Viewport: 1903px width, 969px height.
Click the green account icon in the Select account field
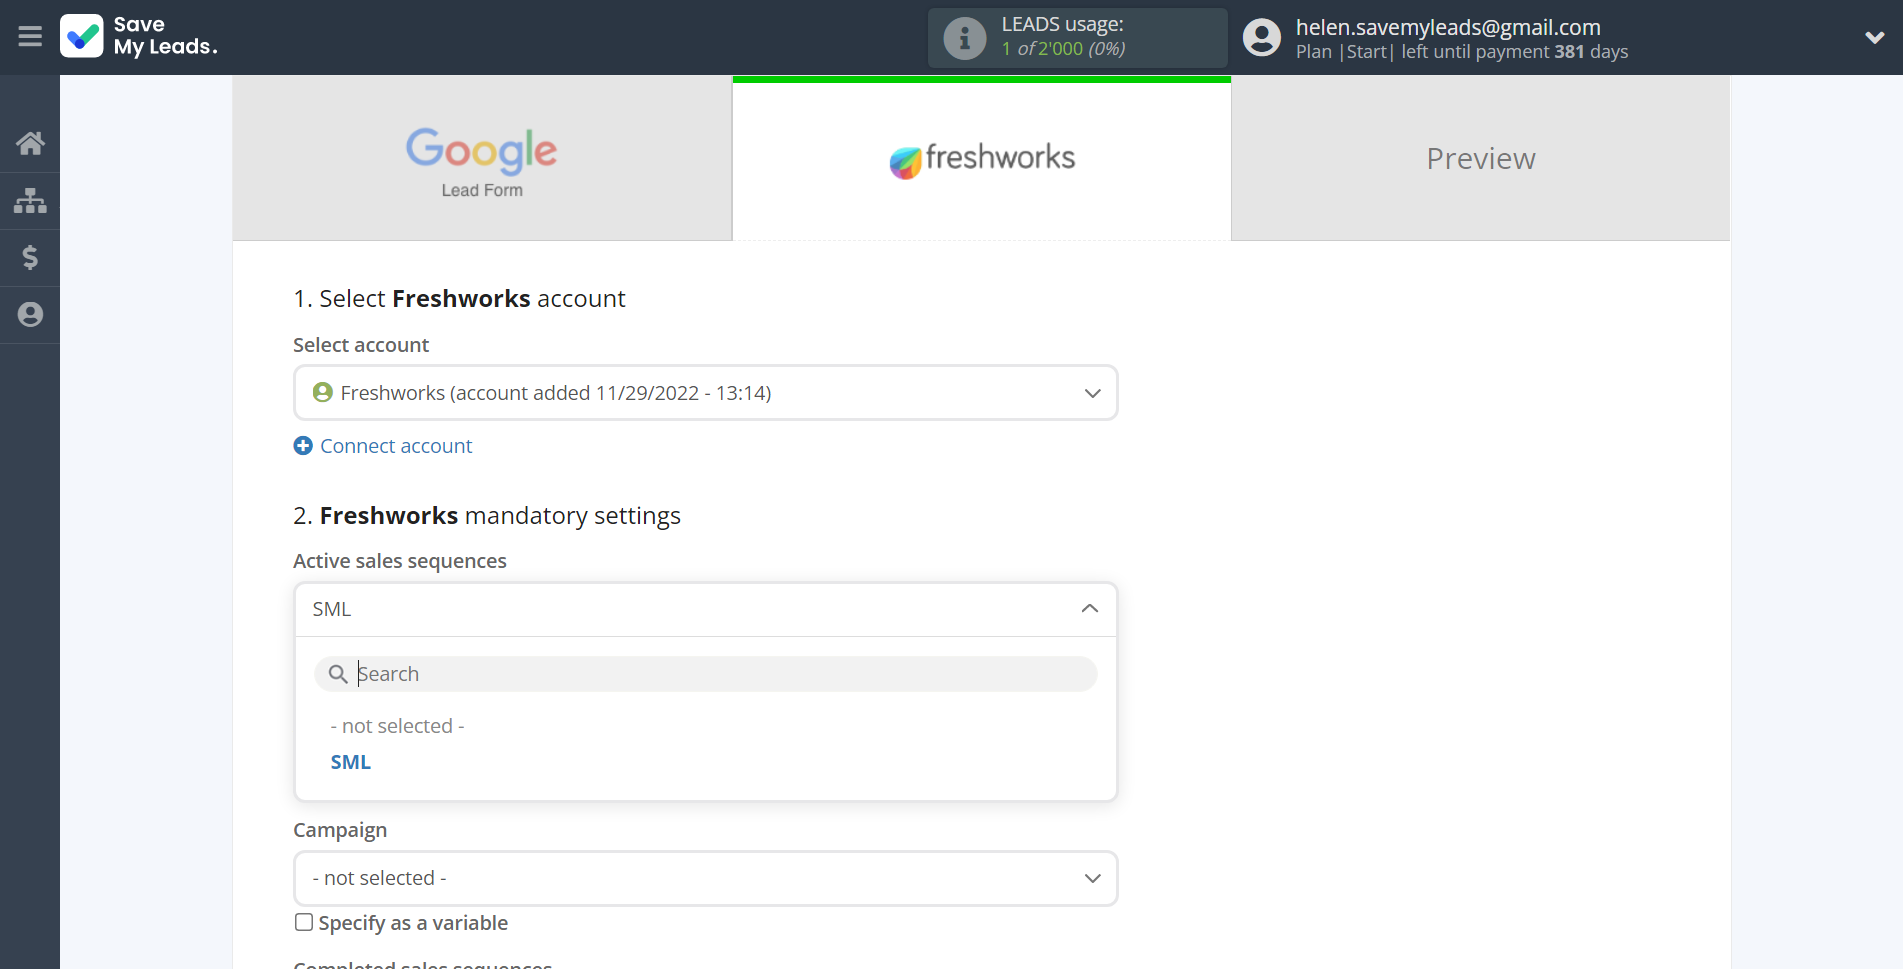tap(323, 392)
